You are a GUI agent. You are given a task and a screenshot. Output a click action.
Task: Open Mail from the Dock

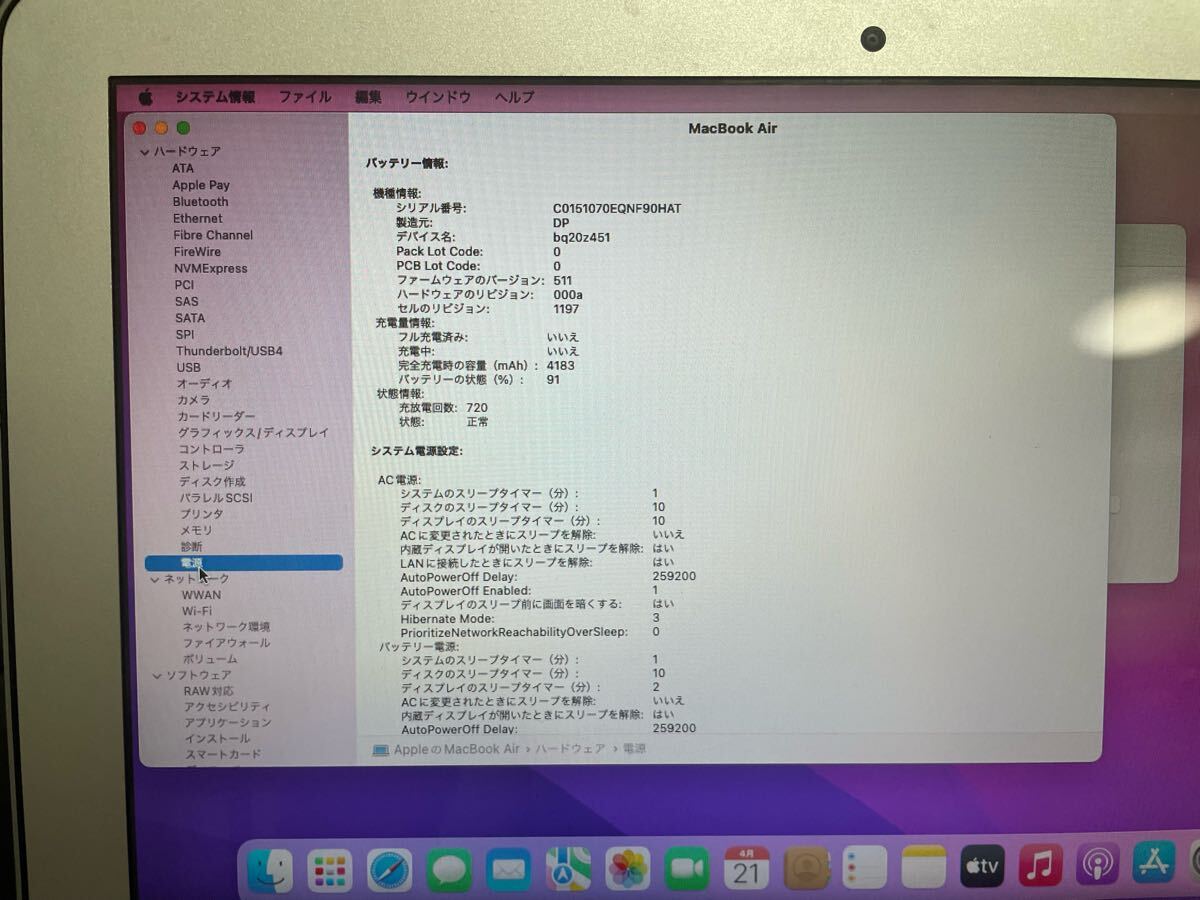(x=508, y=870)
